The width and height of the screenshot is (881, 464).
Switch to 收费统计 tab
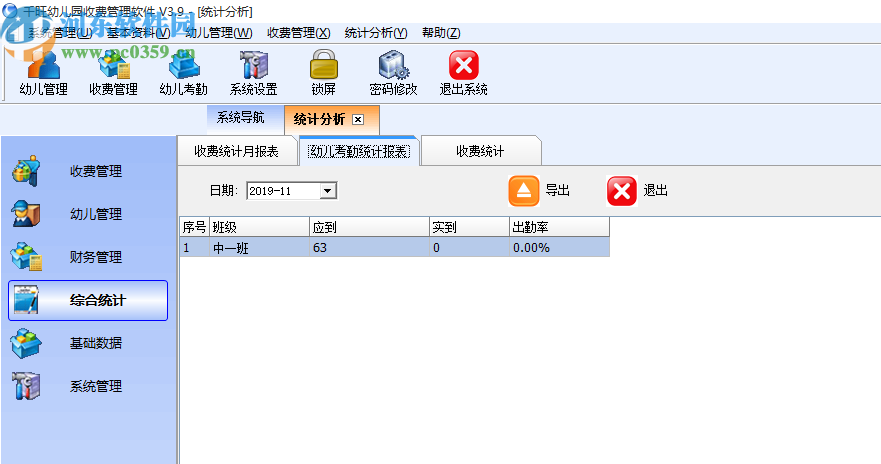point(480,151)
